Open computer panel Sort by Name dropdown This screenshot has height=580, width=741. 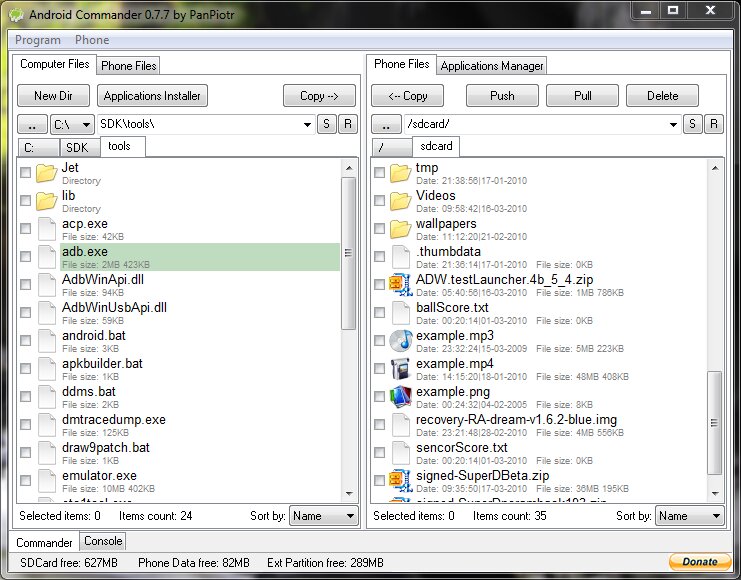pos(324,516)
